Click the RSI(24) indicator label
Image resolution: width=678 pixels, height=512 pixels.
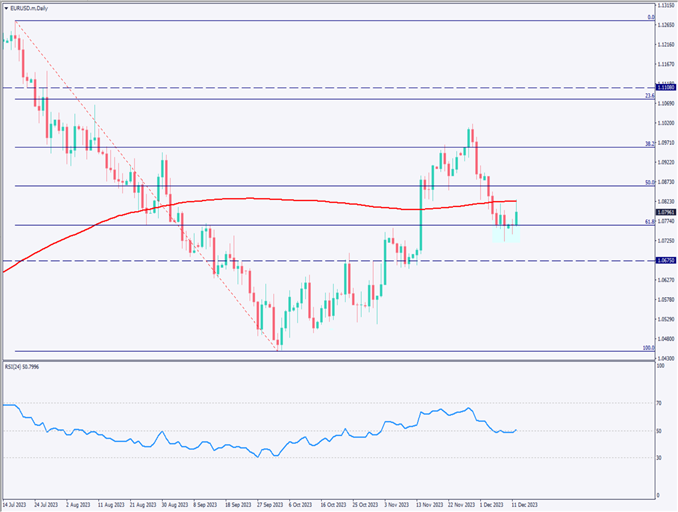24,366
